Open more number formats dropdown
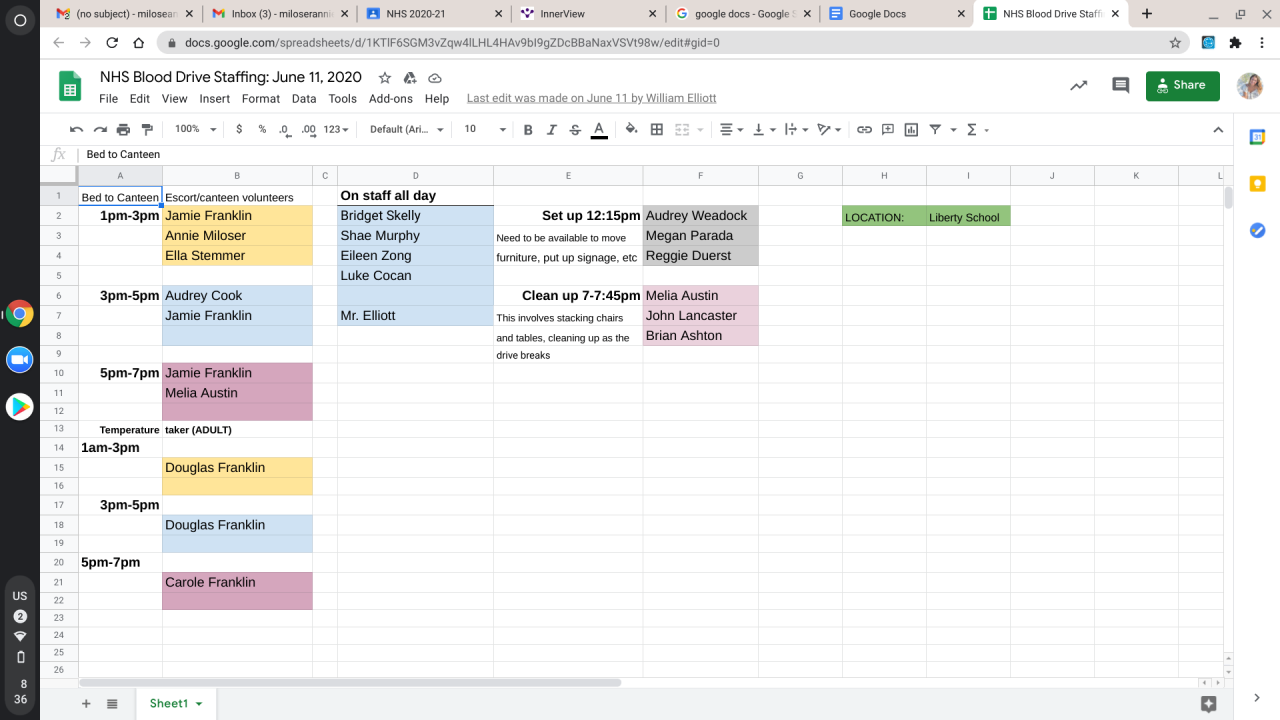This screenshot has width=1280, height=720. pos(337,129)
